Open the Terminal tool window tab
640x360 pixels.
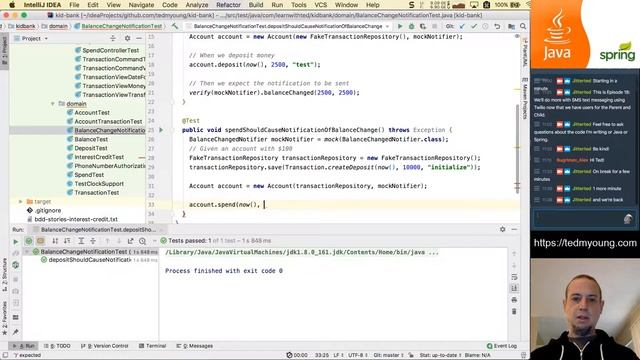(x=153, y=346)
